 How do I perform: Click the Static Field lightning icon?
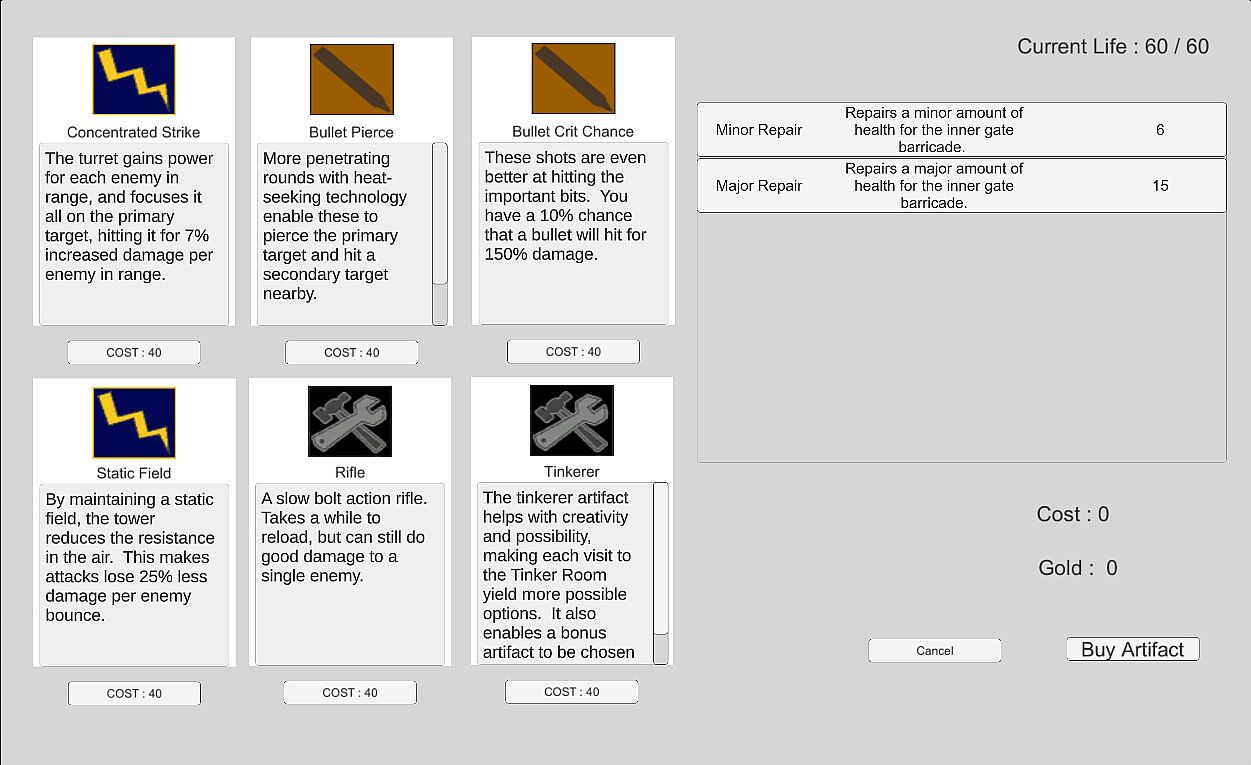click(134, 422)
